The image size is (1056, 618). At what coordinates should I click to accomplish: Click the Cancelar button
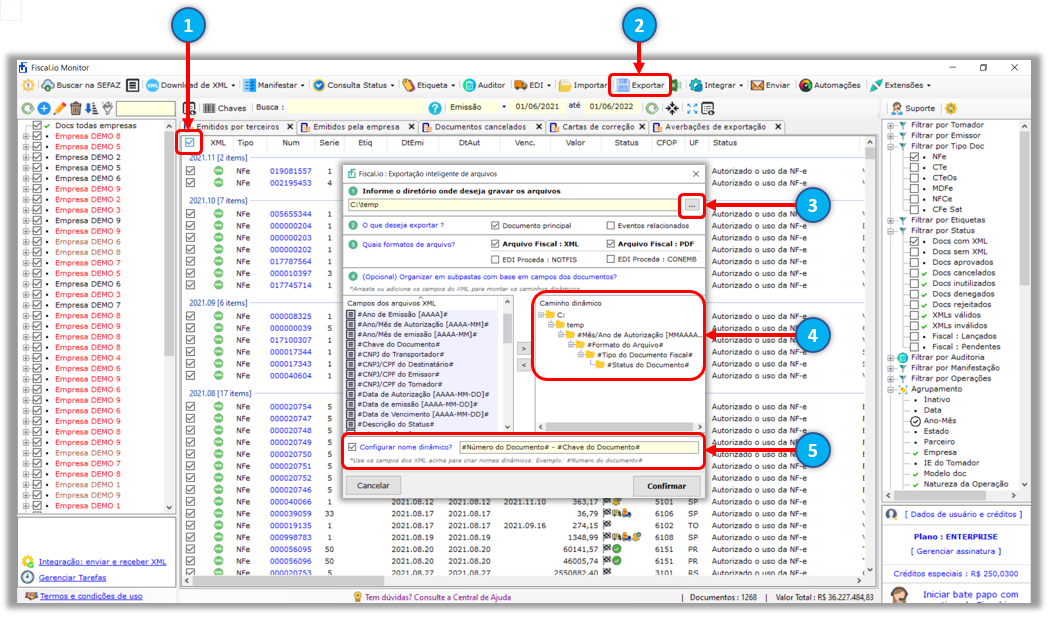coord(373,485)
